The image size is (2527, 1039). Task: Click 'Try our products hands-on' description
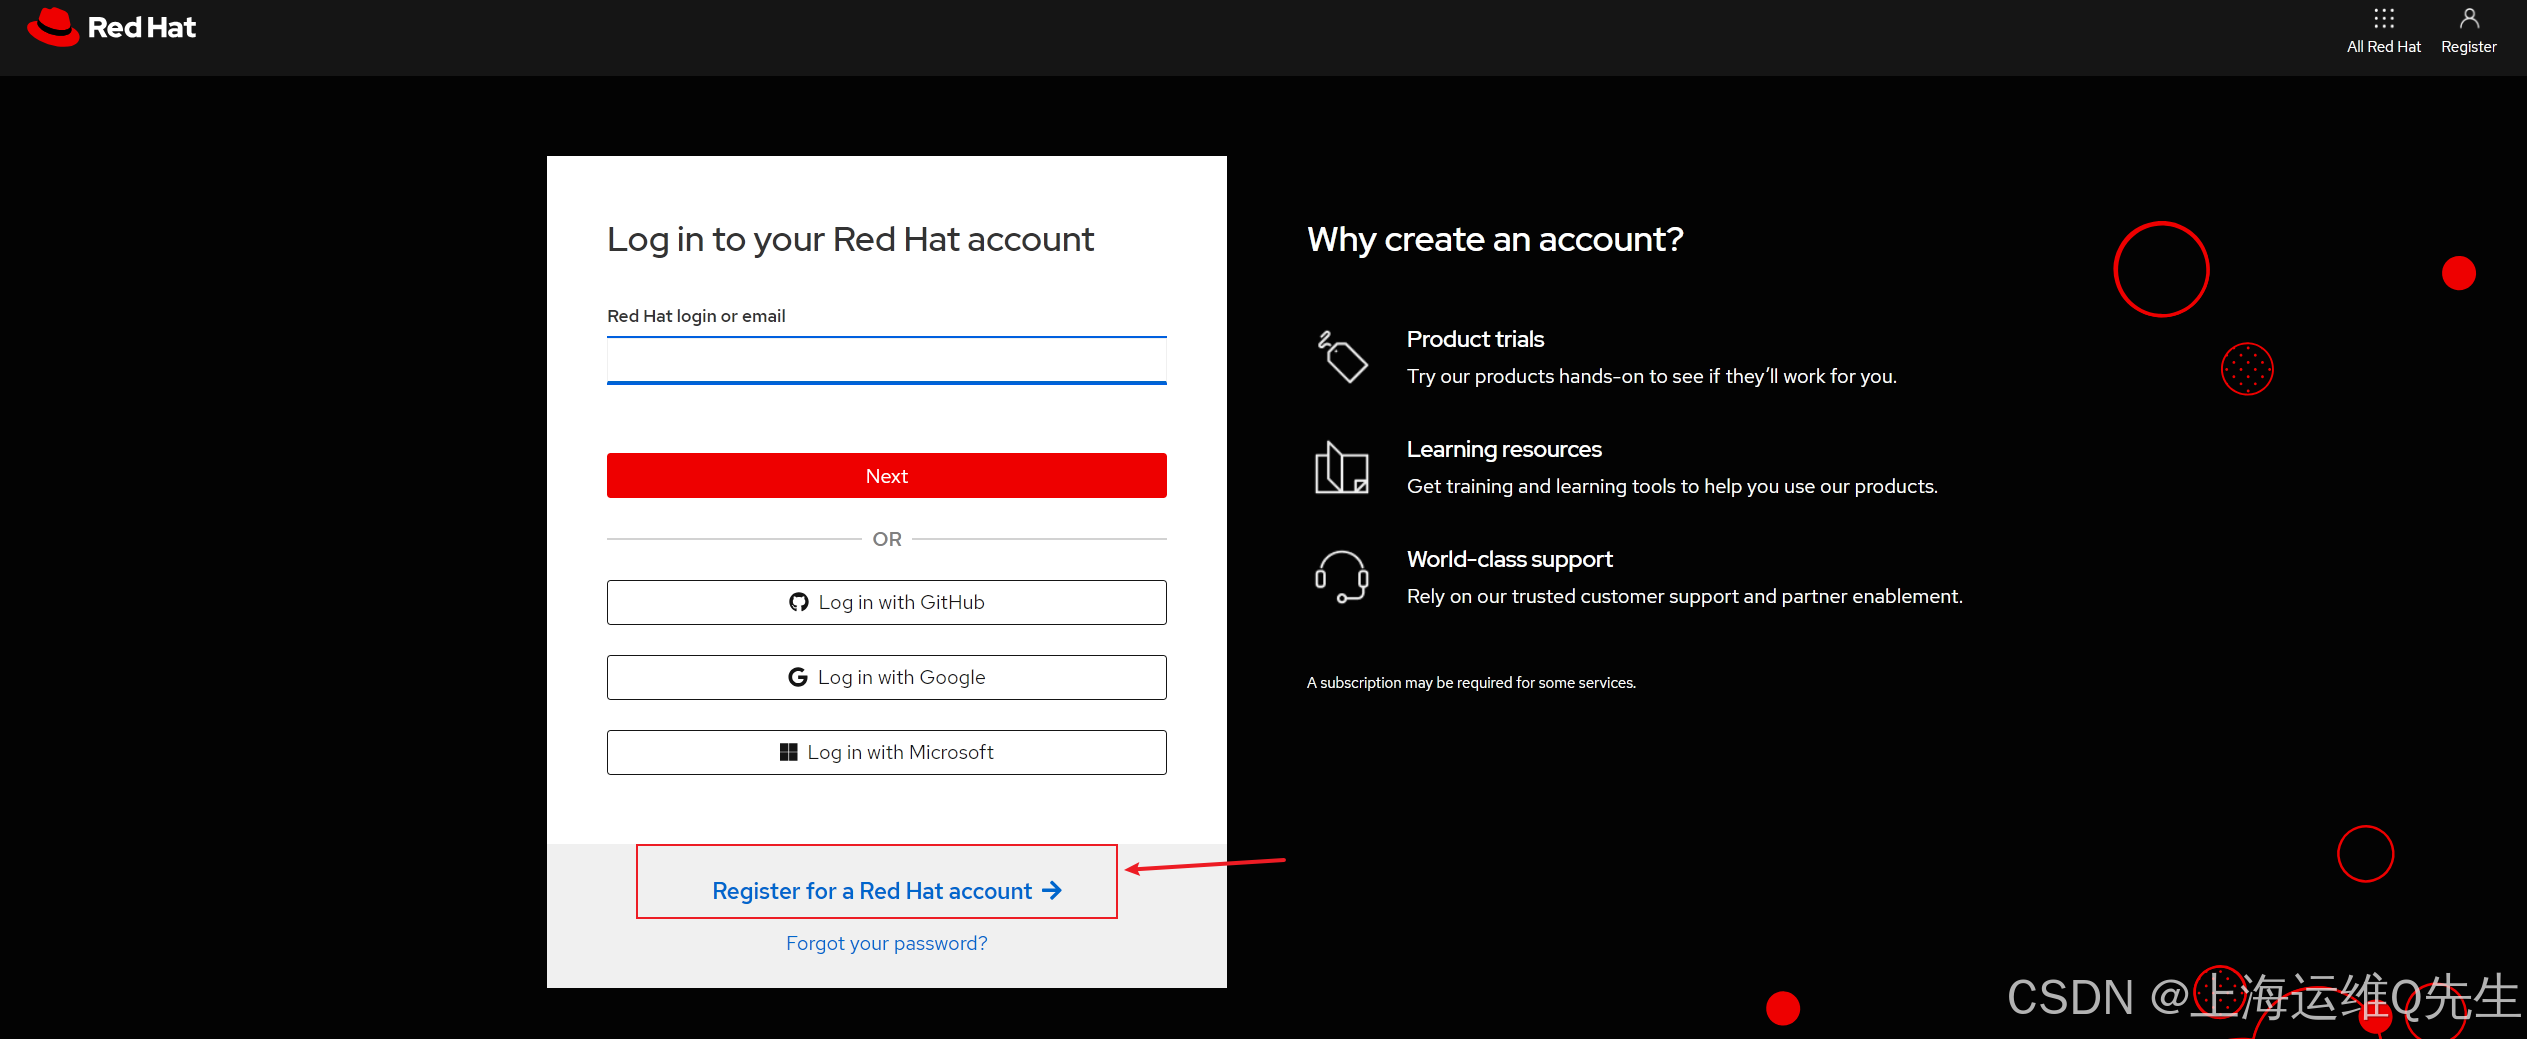coord(1651,376)
